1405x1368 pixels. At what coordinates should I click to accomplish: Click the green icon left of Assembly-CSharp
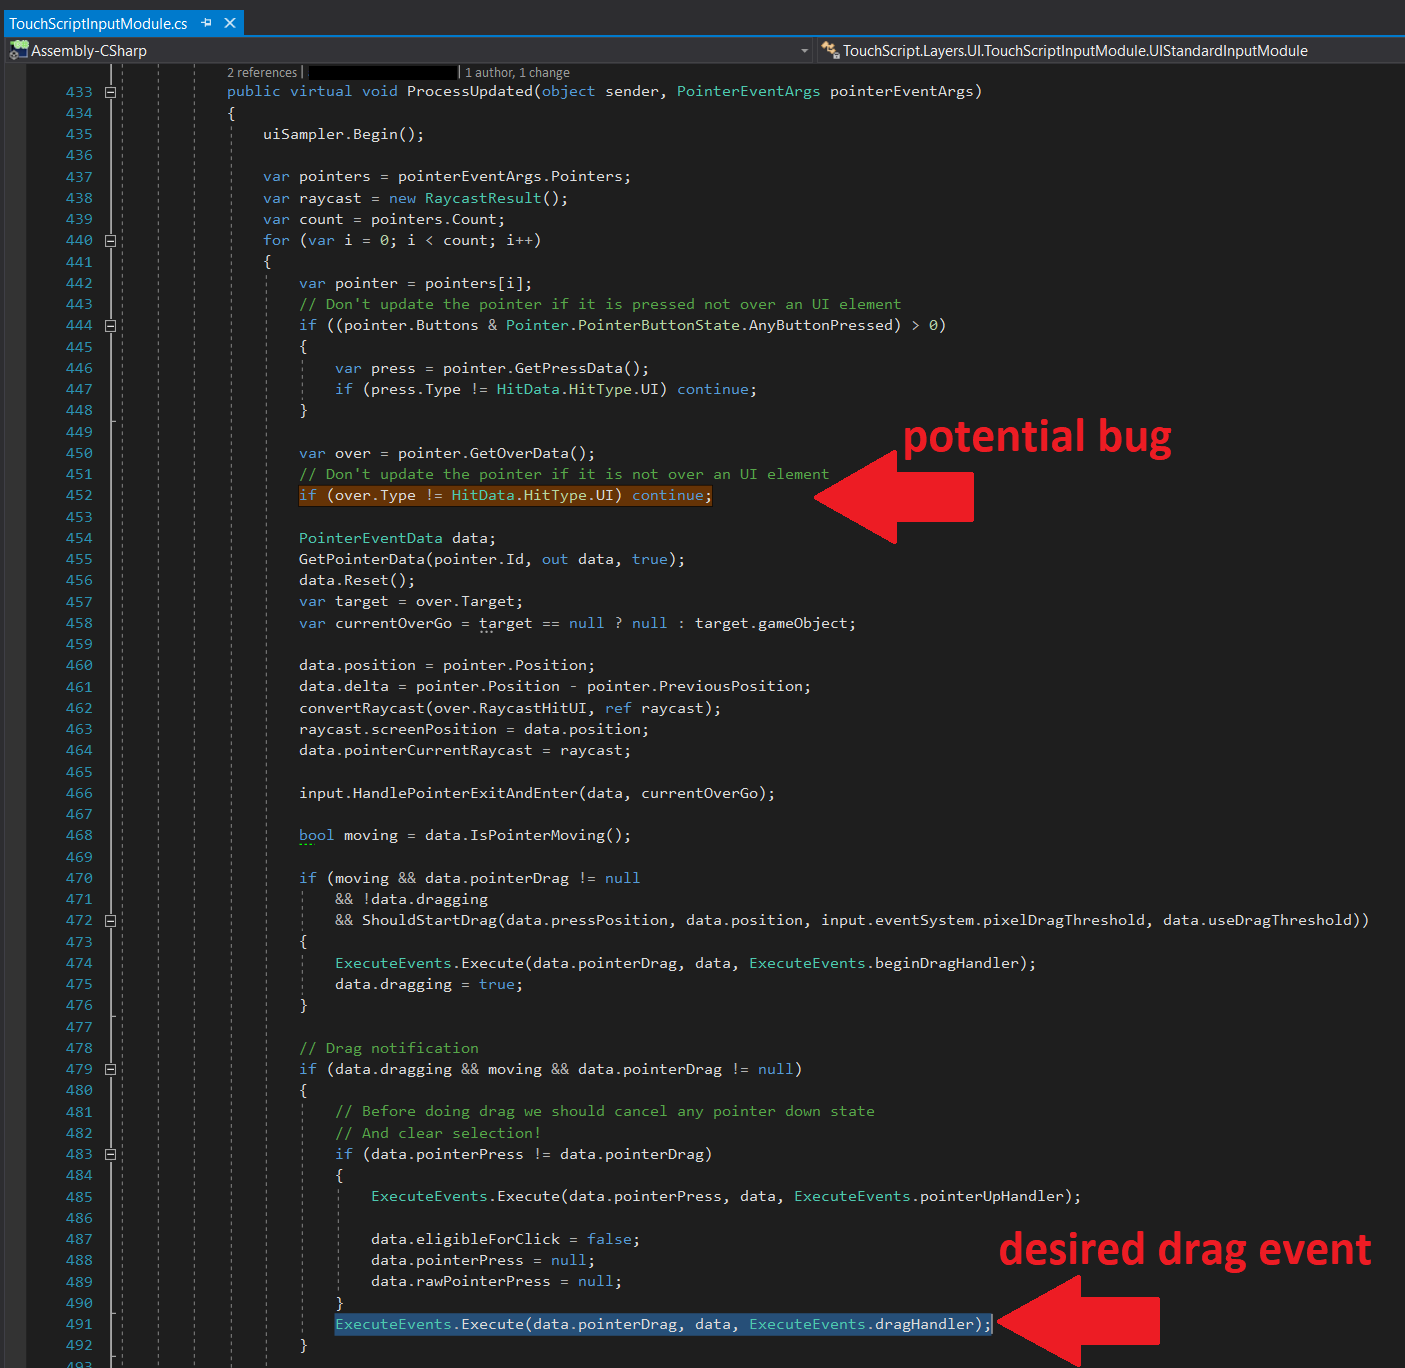tap(18, 50)
